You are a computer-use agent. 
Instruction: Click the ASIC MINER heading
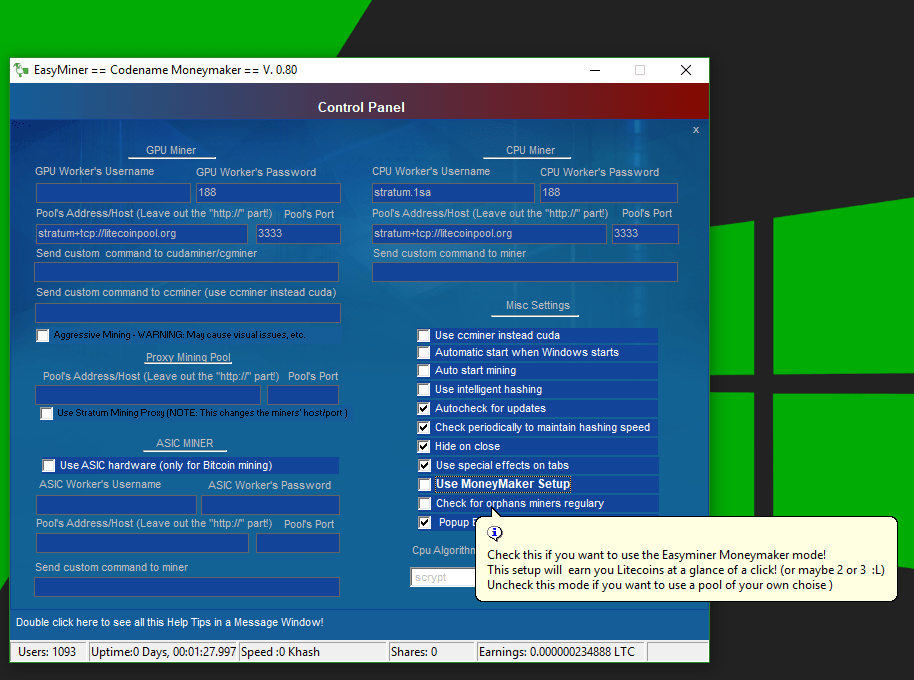185,443
